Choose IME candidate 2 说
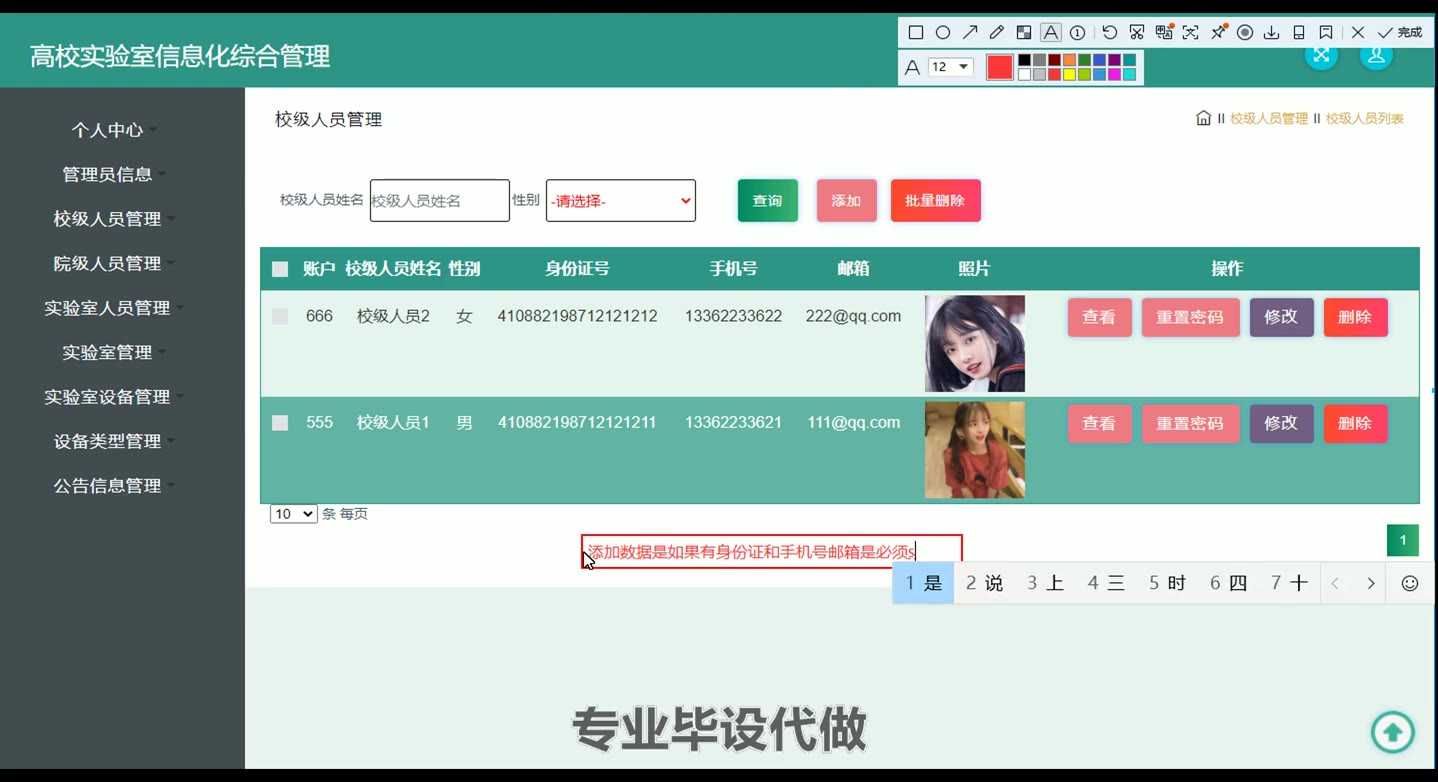 [x=984, y=583]
